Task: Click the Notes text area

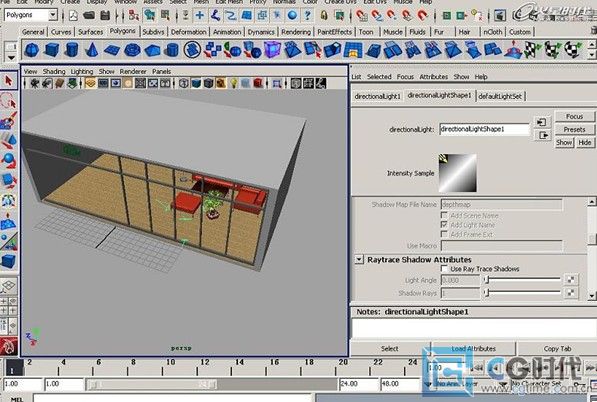Action: click(x=473, y=329)
